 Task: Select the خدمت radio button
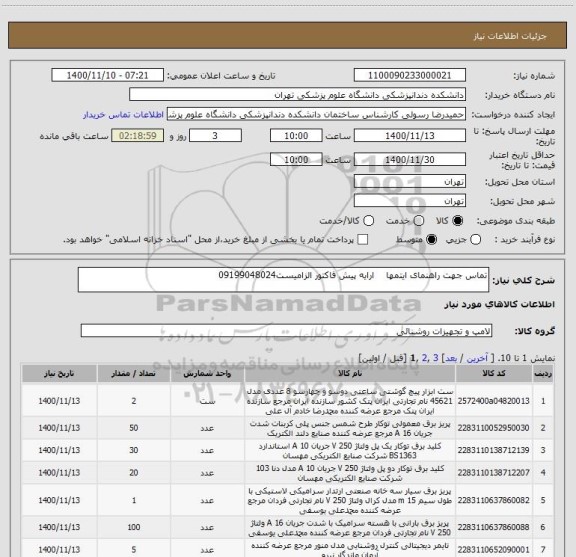coord(418,220)
